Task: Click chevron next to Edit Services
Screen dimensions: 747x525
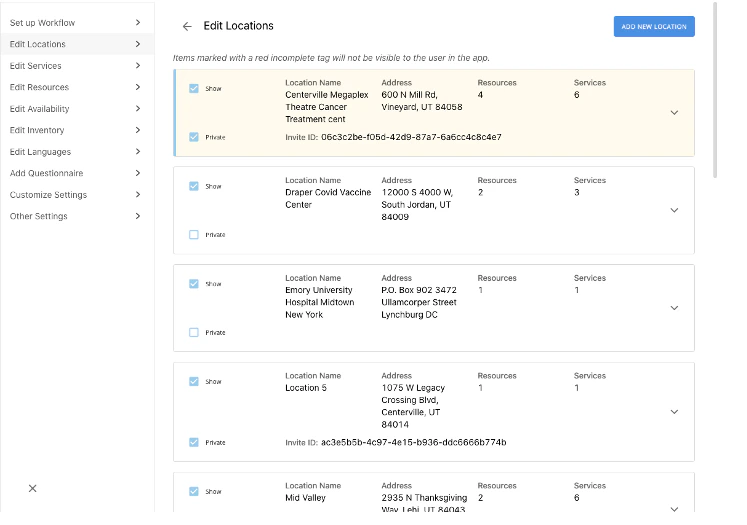Action: click(x=138, y=66)
